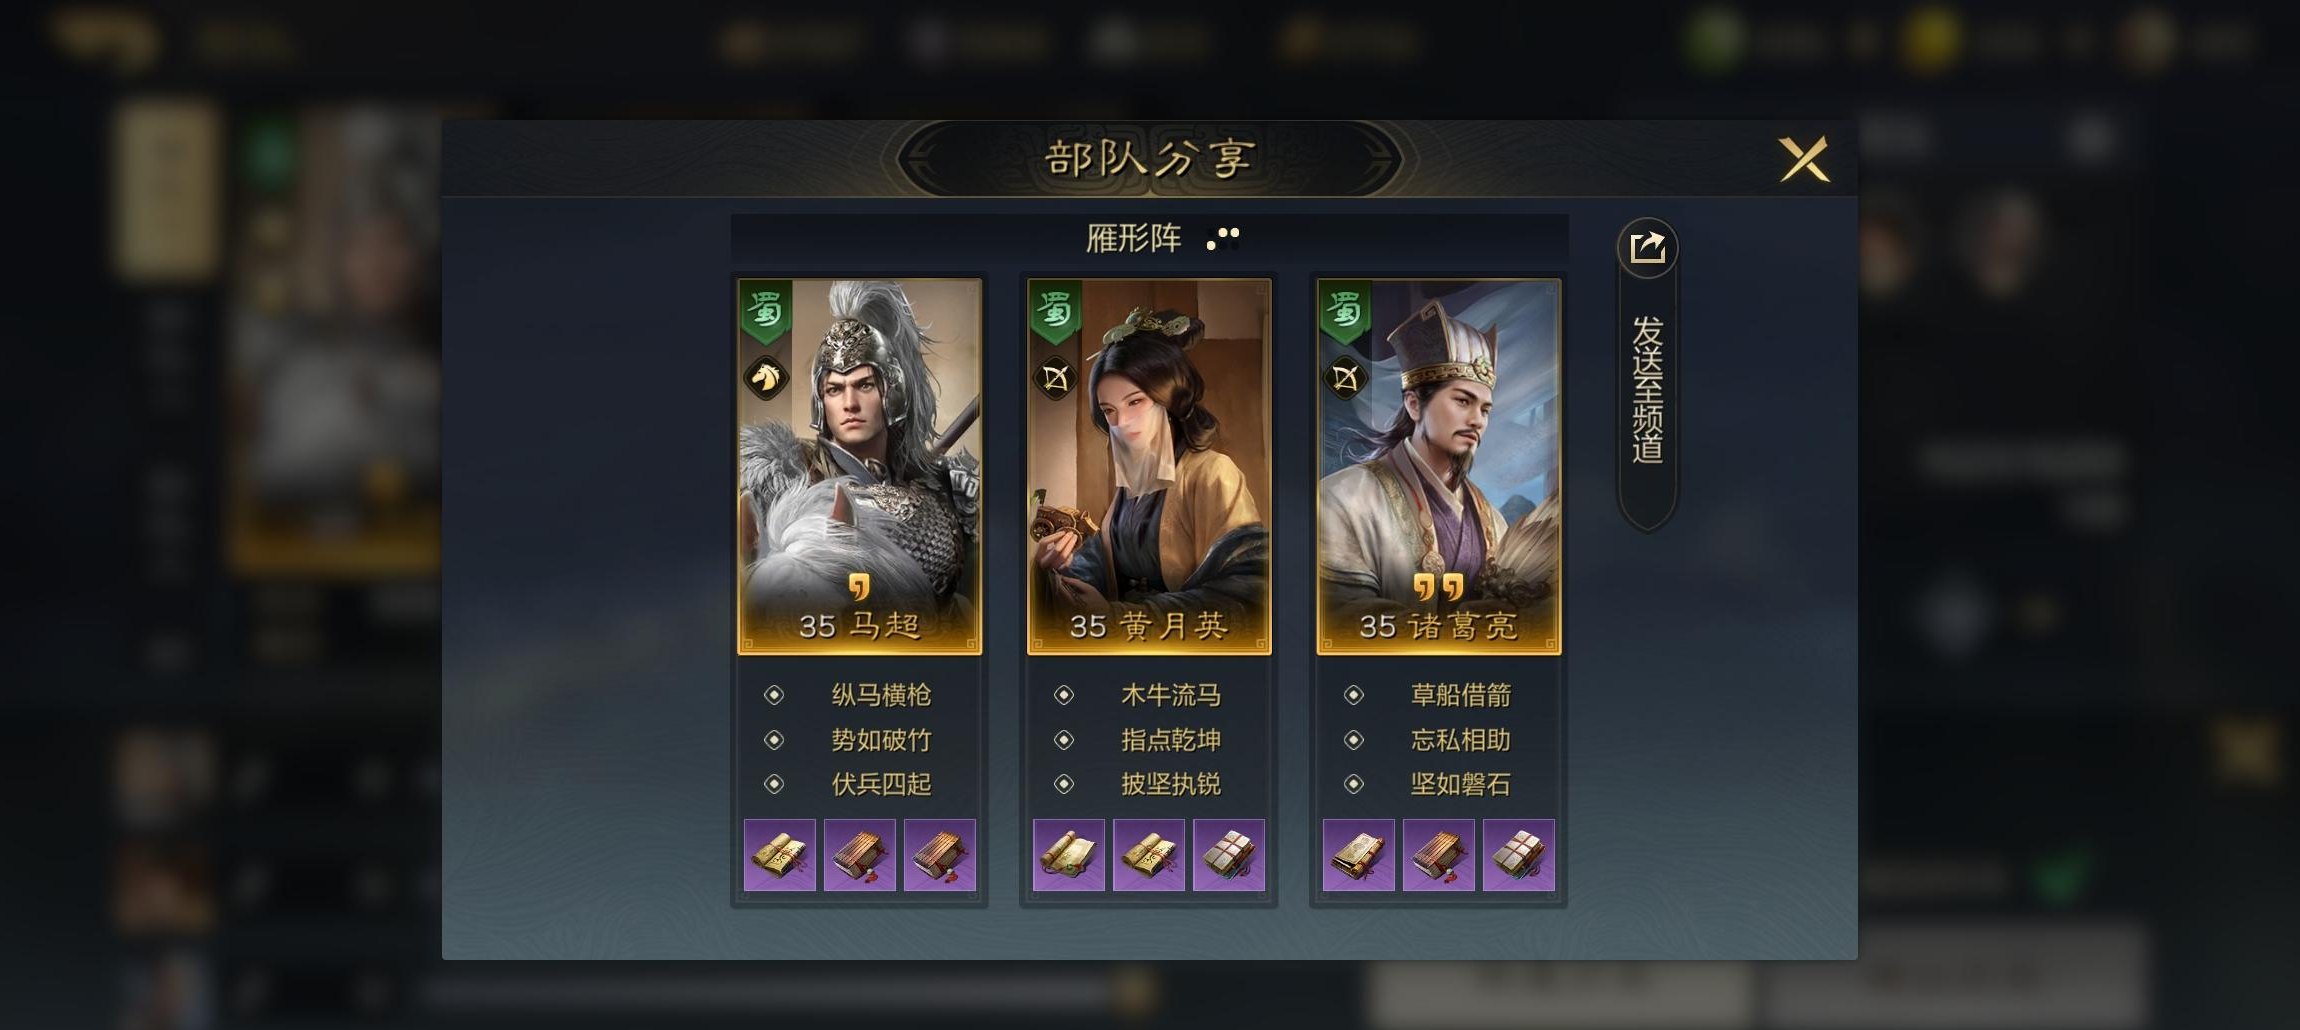Select the 坚如磐石 skill
2300x1030 pixels.
coord(1460,784)
